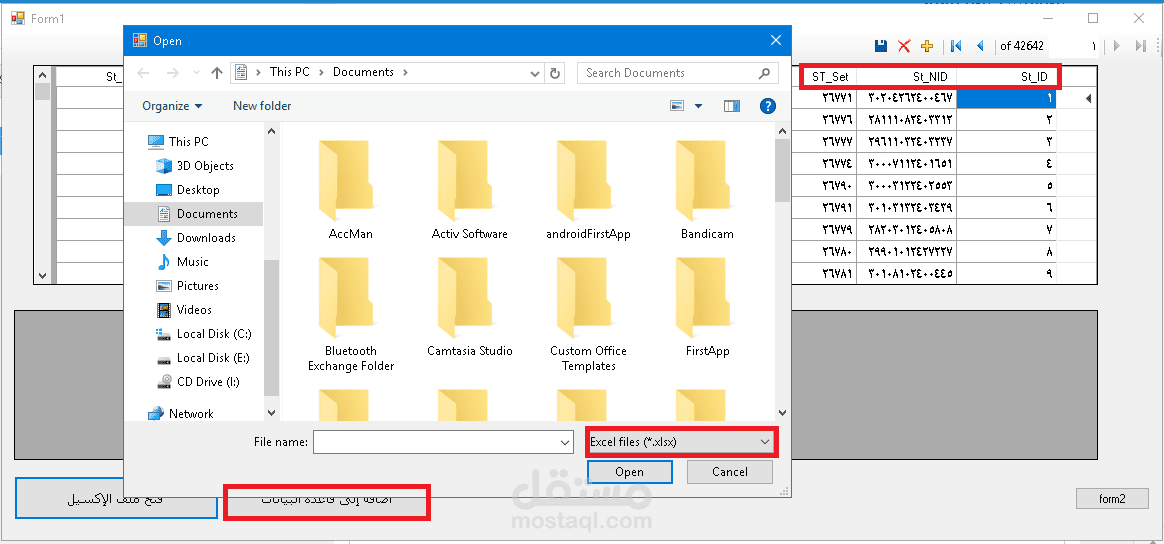Open the FirstApp folder
Screen dimensions: 1164x544
[x=707, y=307]
